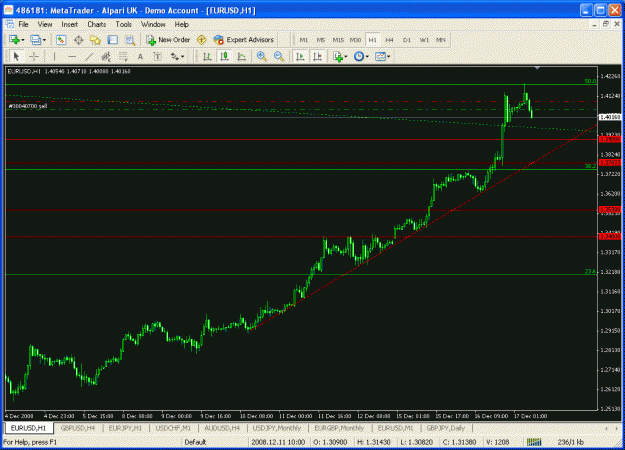Switch to the USDJPY,Monthly chart tab
The image size is (625, 450).
click(x=277, y=428)
